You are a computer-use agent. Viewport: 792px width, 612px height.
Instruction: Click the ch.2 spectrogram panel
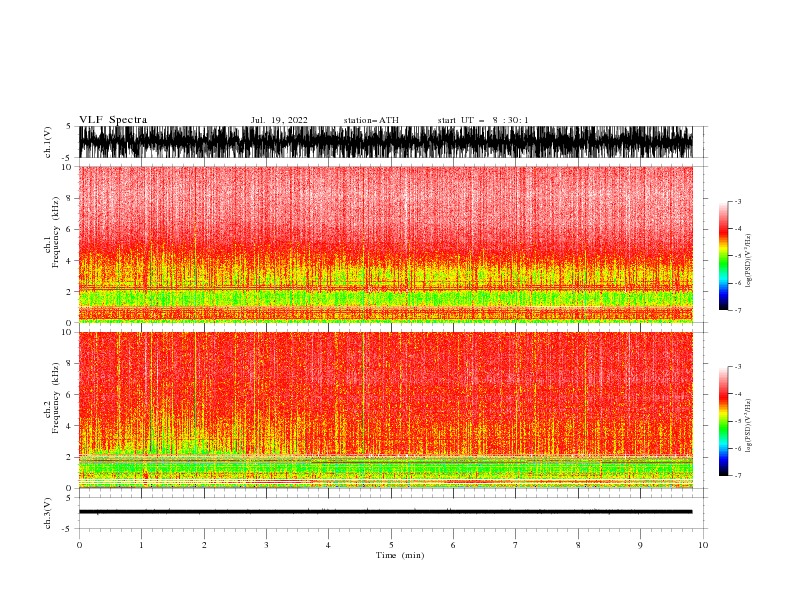click(x=386, y=410)
